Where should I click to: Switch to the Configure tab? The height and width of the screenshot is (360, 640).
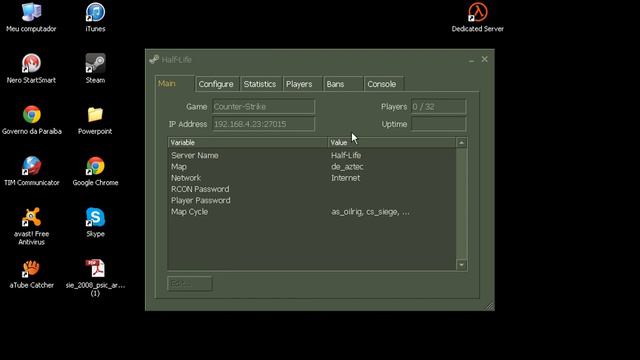click(217, 84)
